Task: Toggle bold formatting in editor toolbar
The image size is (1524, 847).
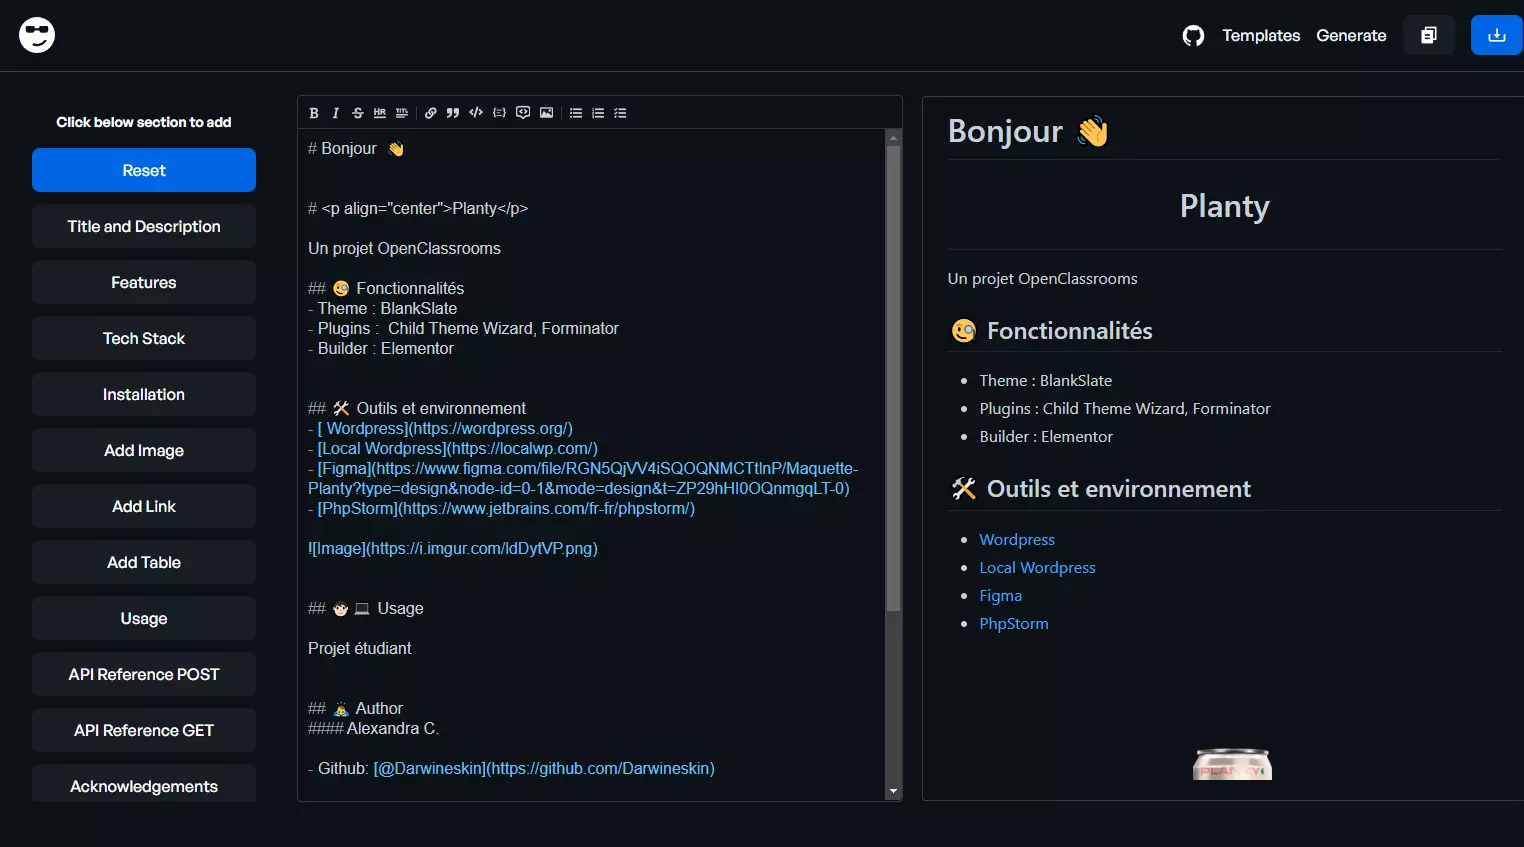Action: point(314,113)
